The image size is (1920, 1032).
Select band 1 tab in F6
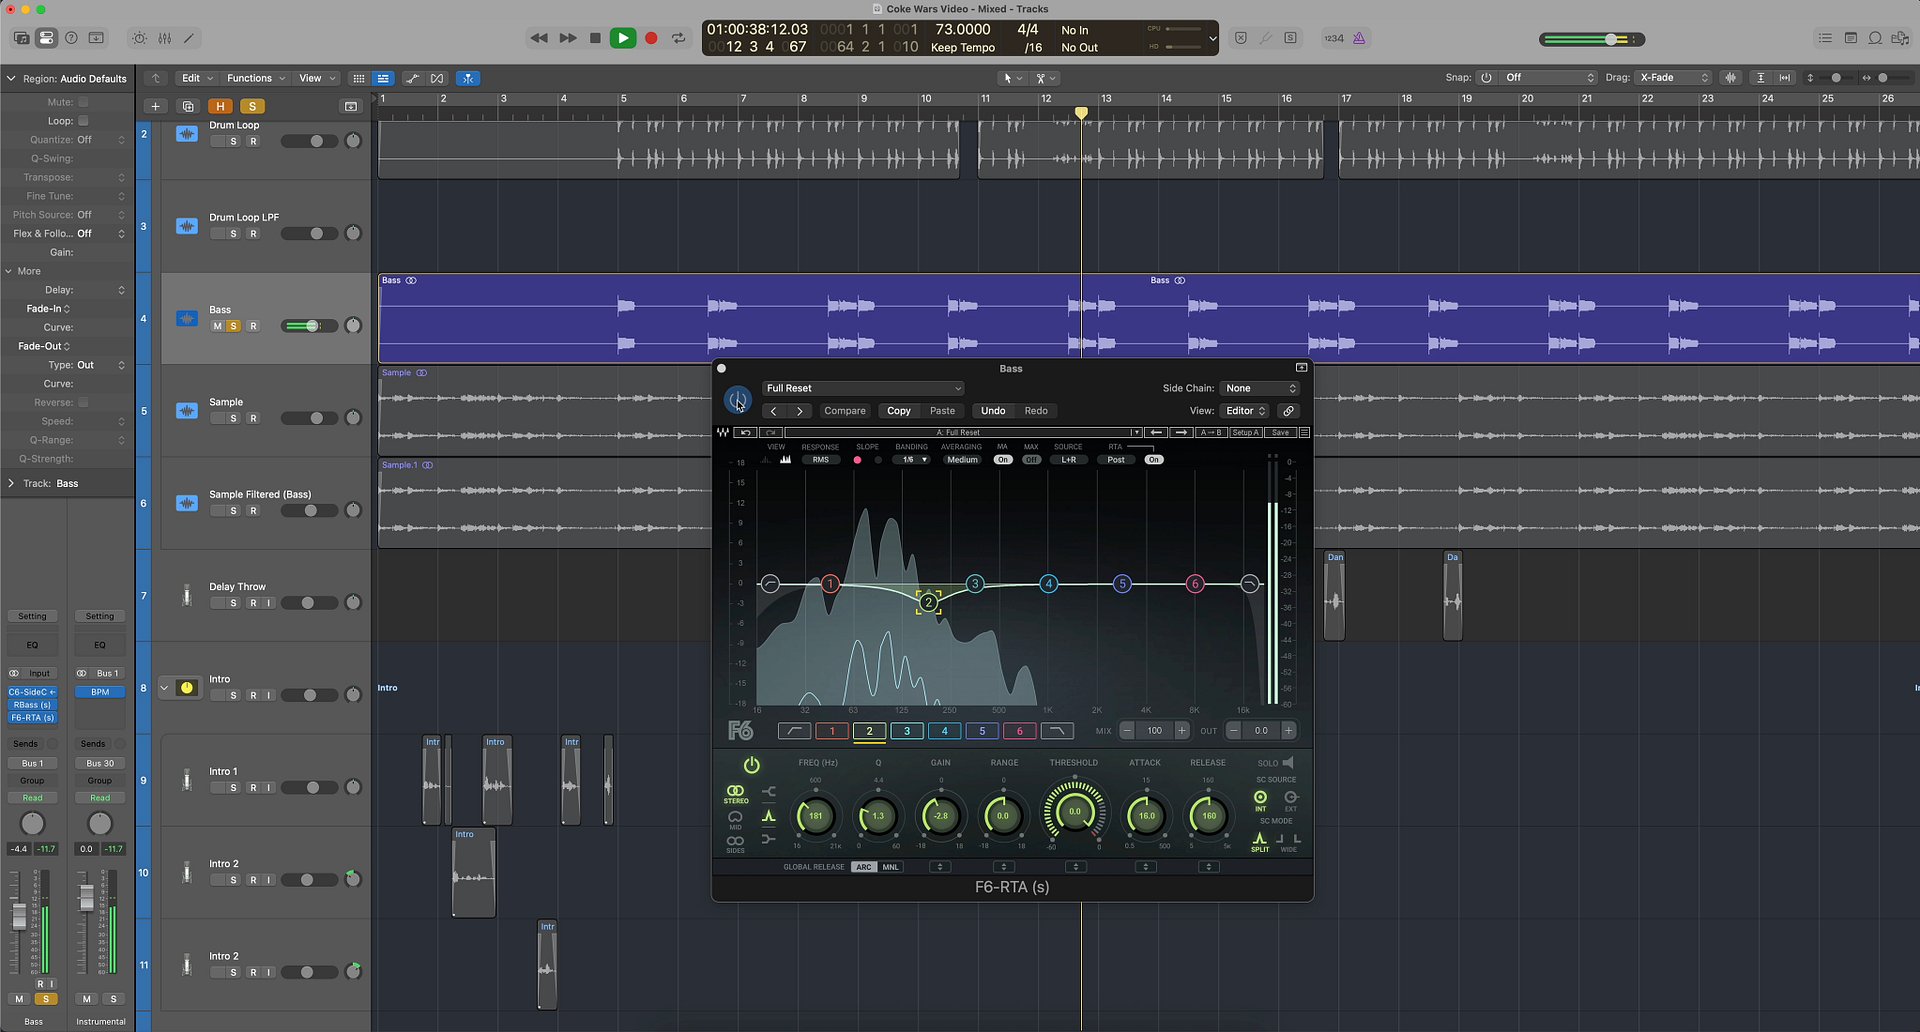click(x=832, y=731)
